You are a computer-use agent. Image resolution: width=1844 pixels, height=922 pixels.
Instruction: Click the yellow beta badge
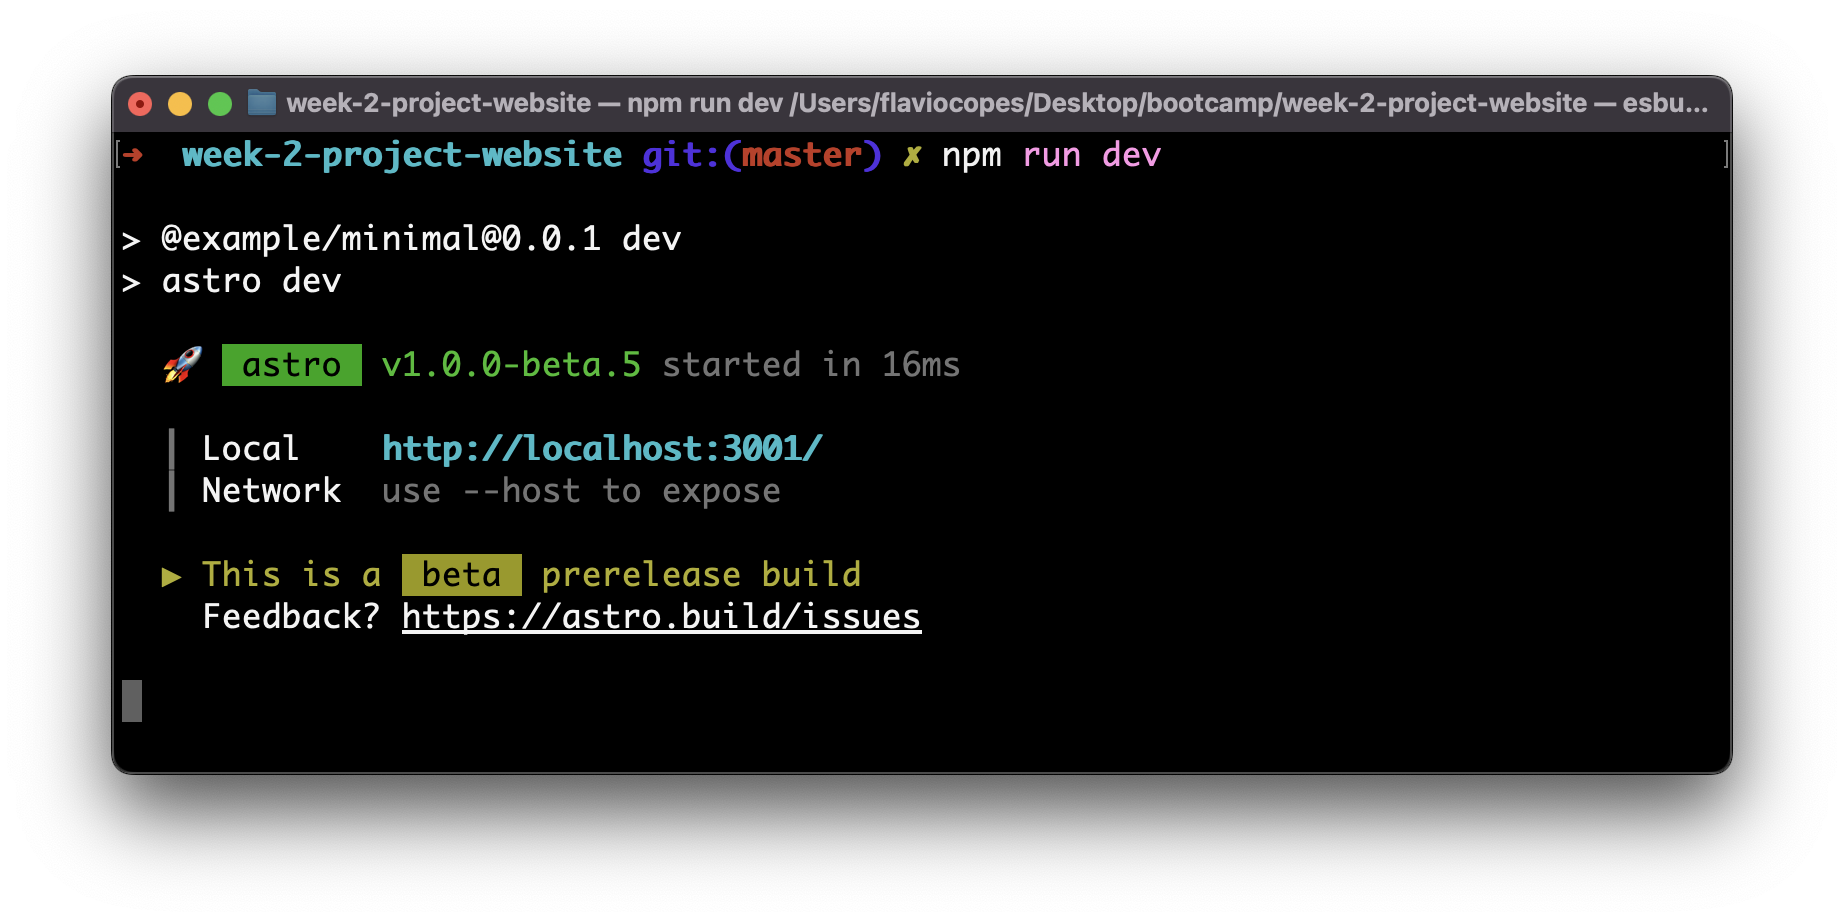[x=461, y=574]
